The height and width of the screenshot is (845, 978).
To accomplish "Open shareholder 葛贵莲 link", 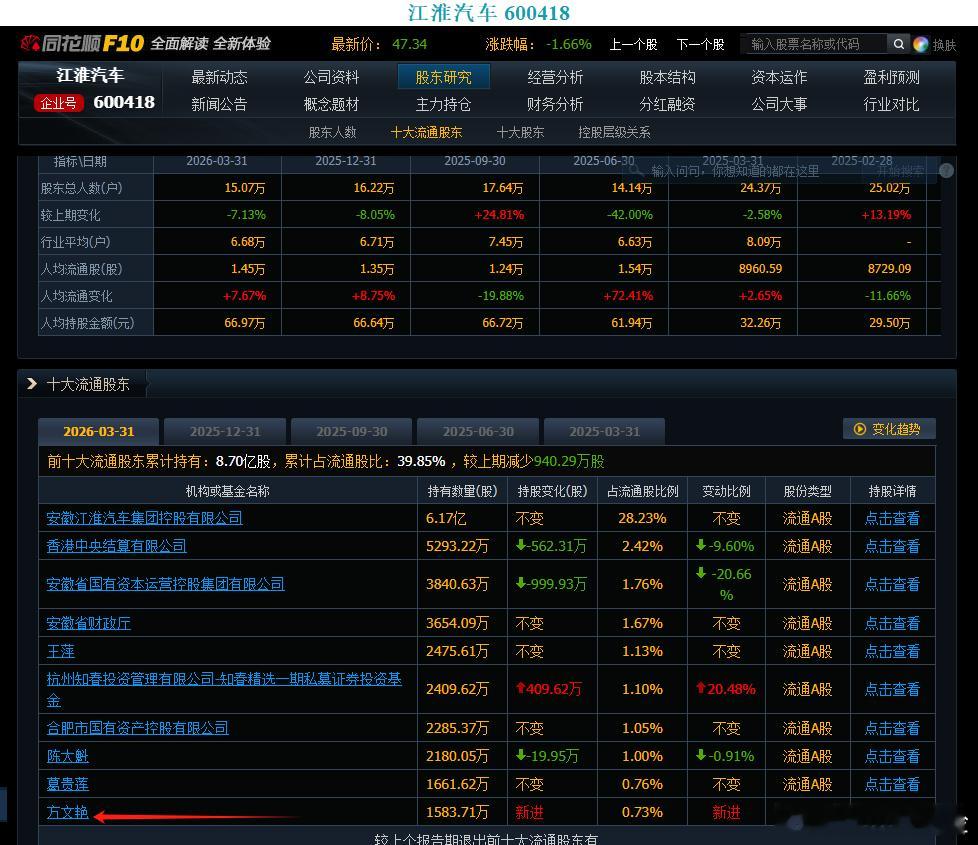I will [x=67, y=785].
